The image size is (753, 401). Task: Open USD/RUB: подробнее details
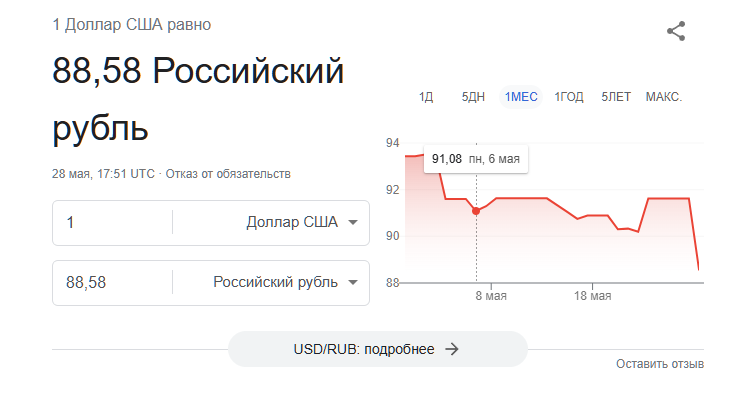point(378,349)
